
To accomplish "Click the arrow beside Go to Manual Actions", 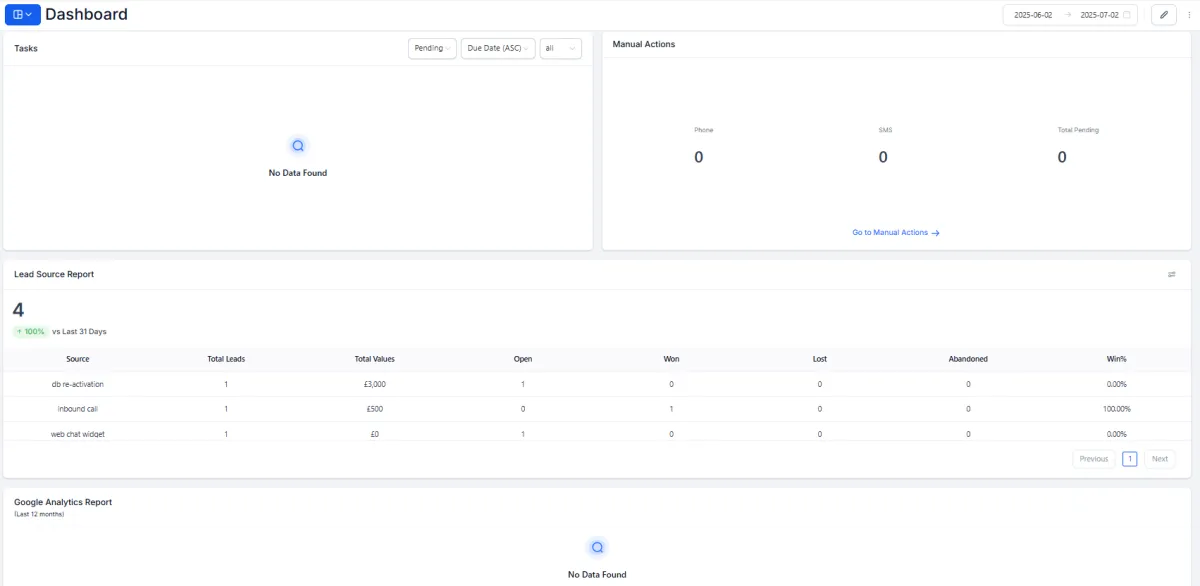I will 935,233.
